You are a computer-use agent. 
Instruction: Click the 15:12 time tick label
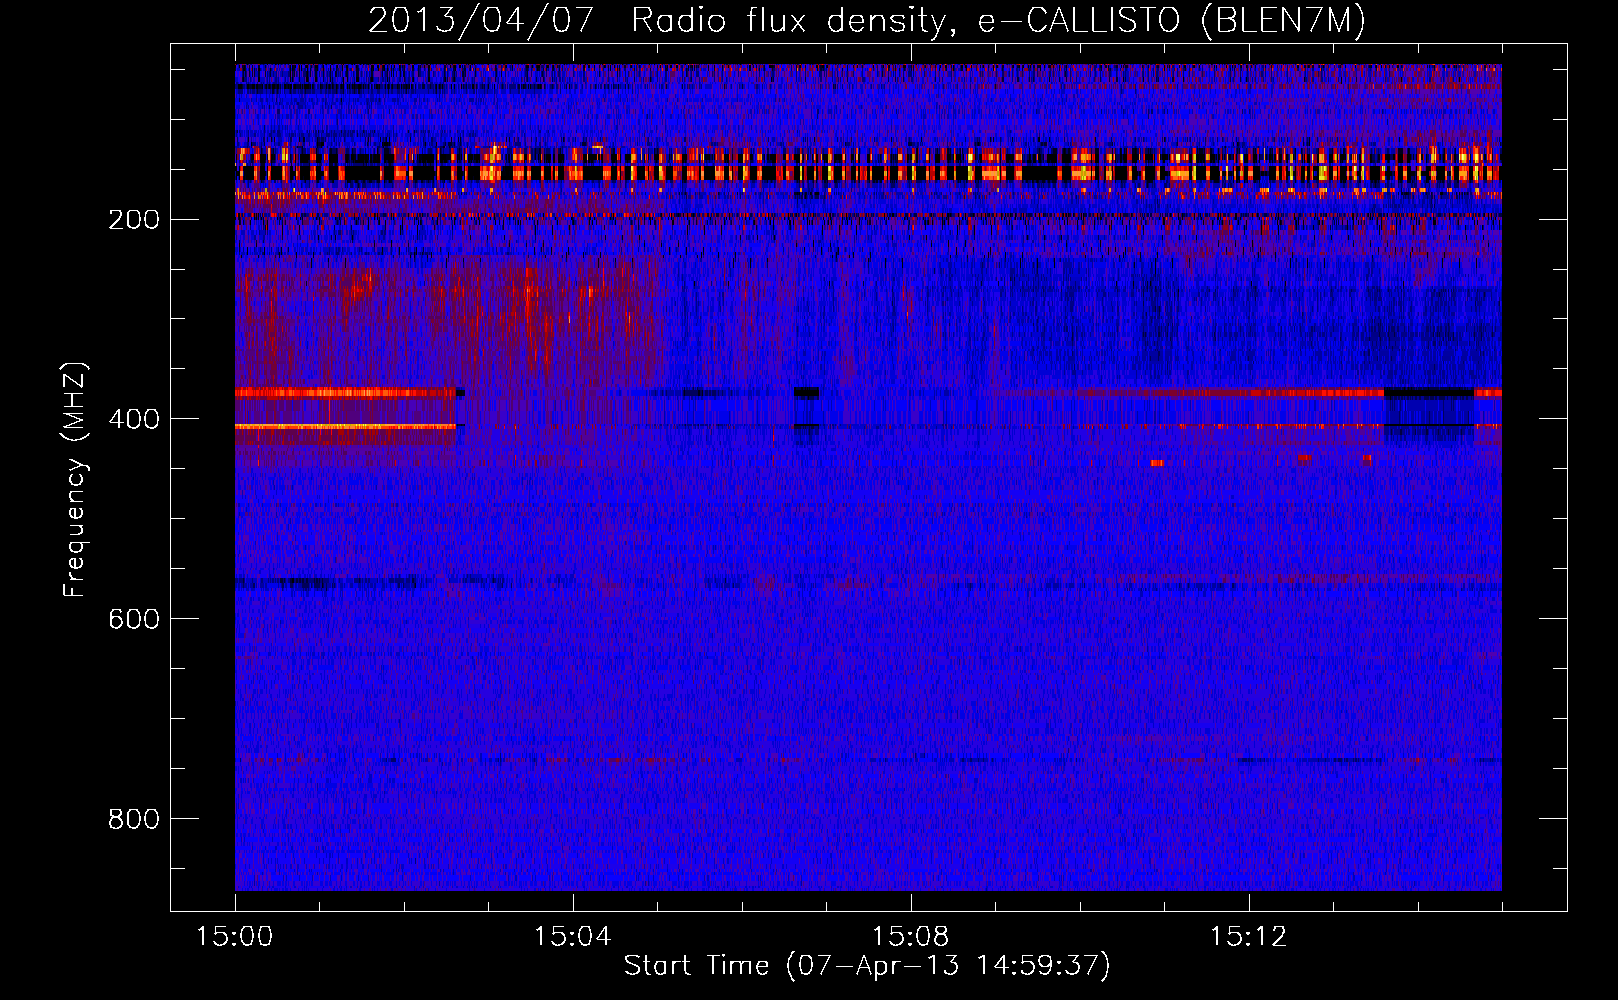[x=1248, y=937]
